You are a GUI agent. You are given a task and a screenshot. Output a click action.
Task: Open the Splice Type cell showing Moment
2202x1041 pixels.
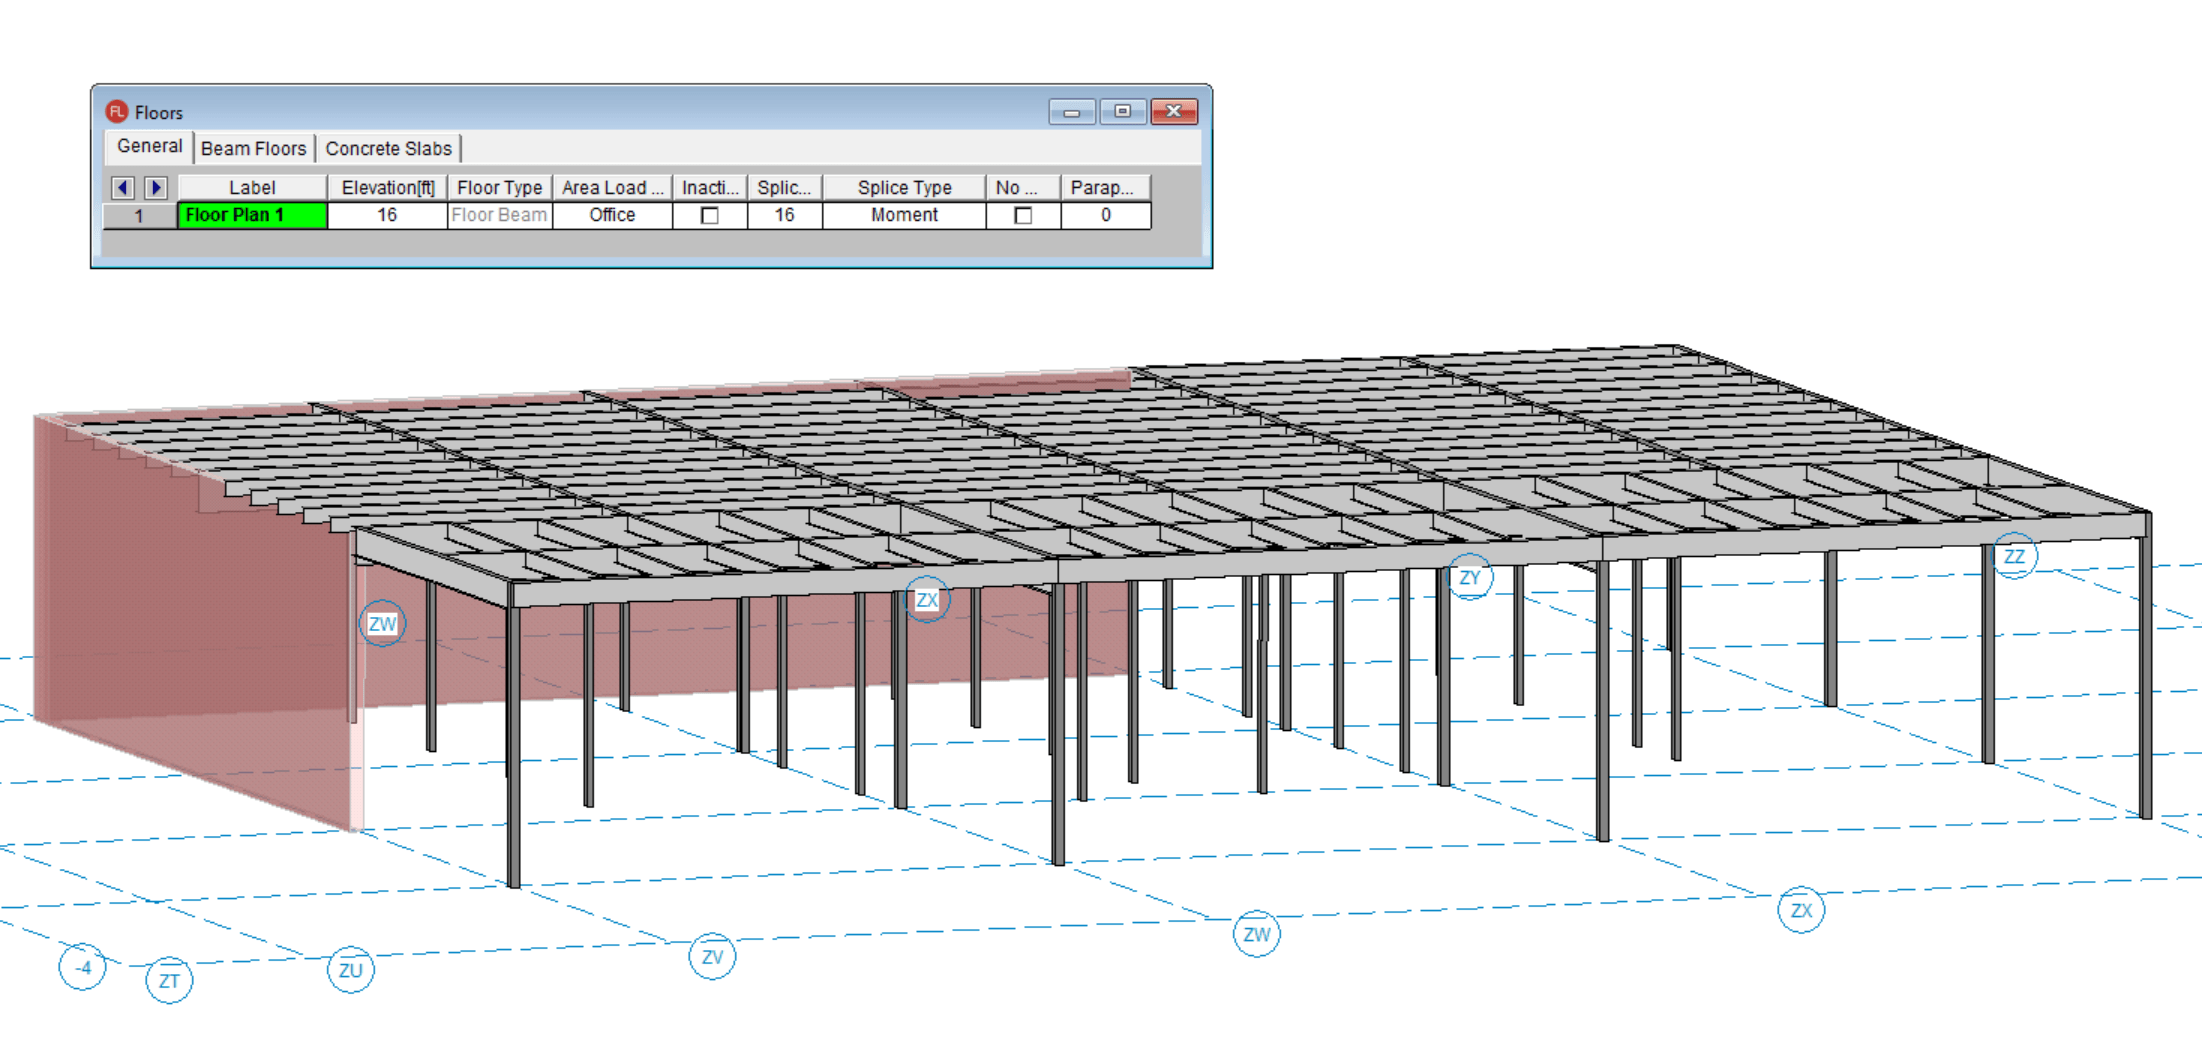coord(904,215)
